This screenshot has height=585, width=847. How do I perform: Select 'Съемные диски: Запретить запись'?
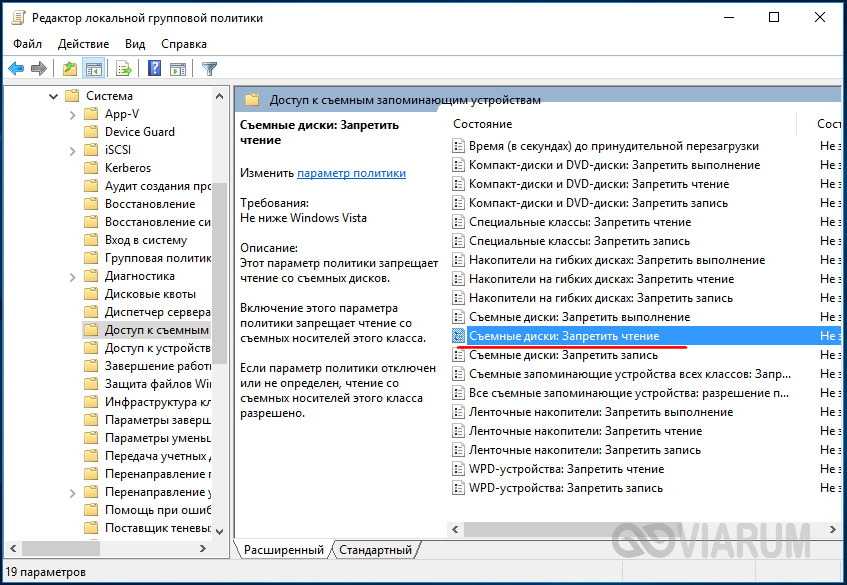click(563, 355)
